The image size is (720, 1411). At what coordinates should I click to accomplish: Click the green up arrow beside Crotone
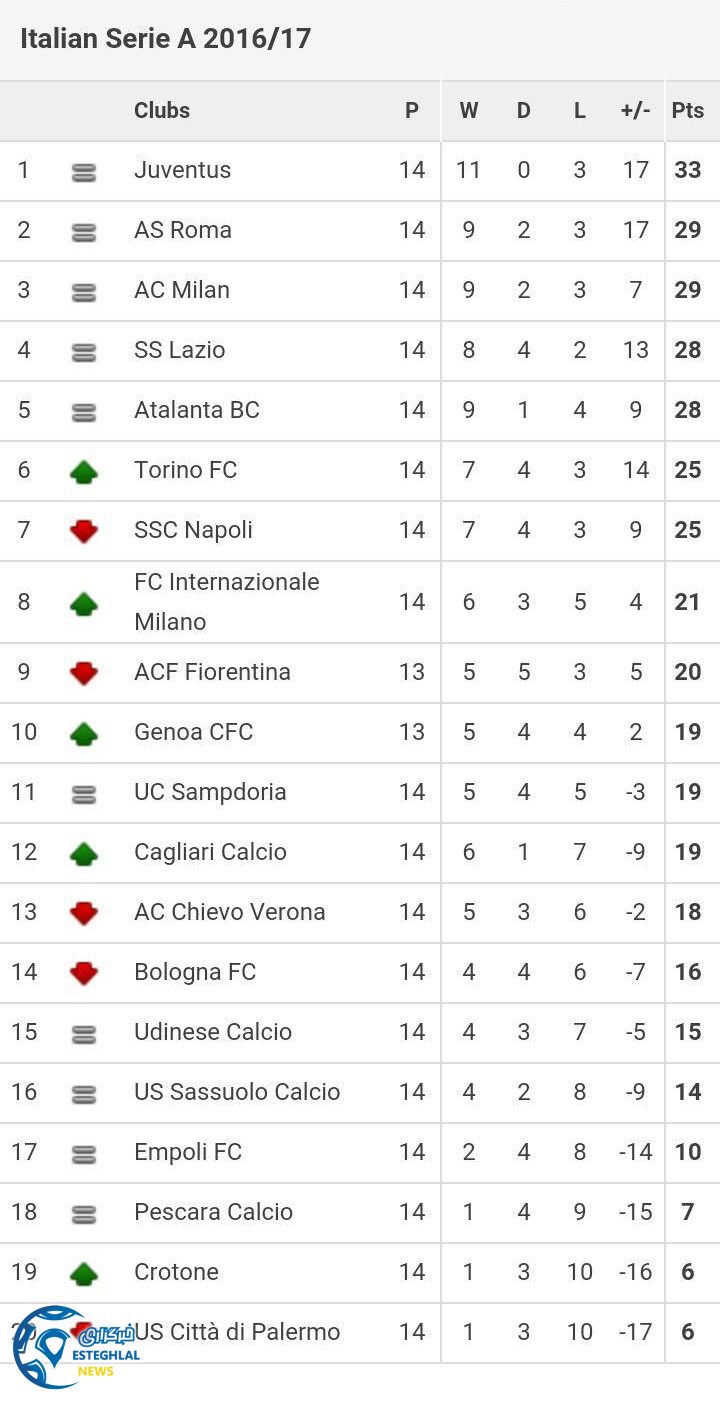point(84,1273)
